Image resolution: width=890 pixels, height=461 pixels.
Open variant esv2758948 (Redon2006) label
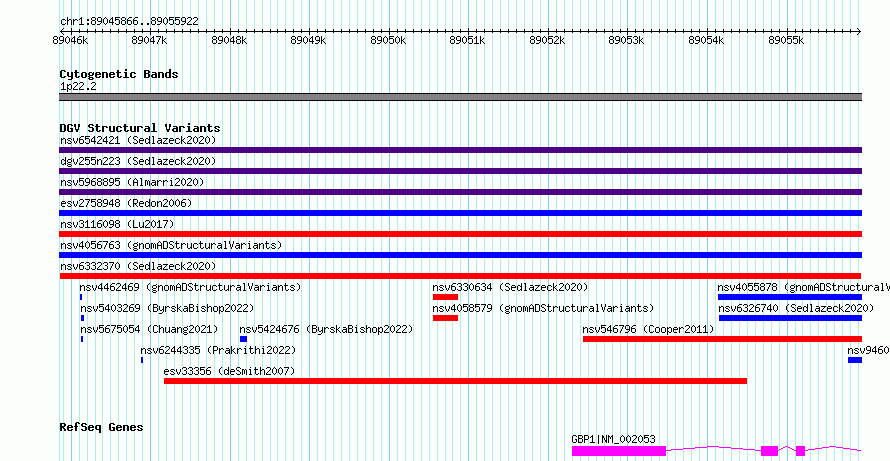coord(126,203)
